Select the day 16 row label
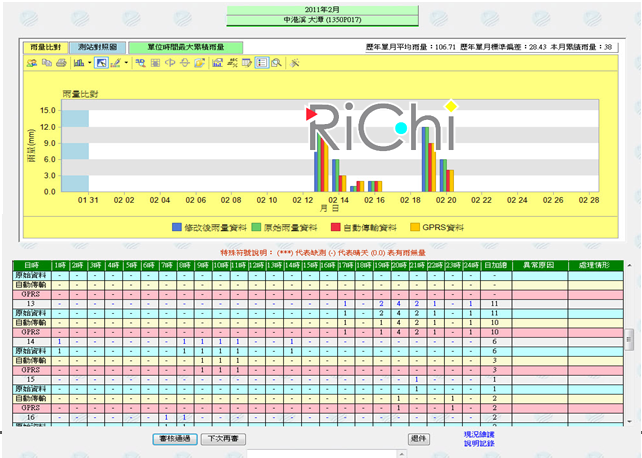 click(x=31, y=417)
